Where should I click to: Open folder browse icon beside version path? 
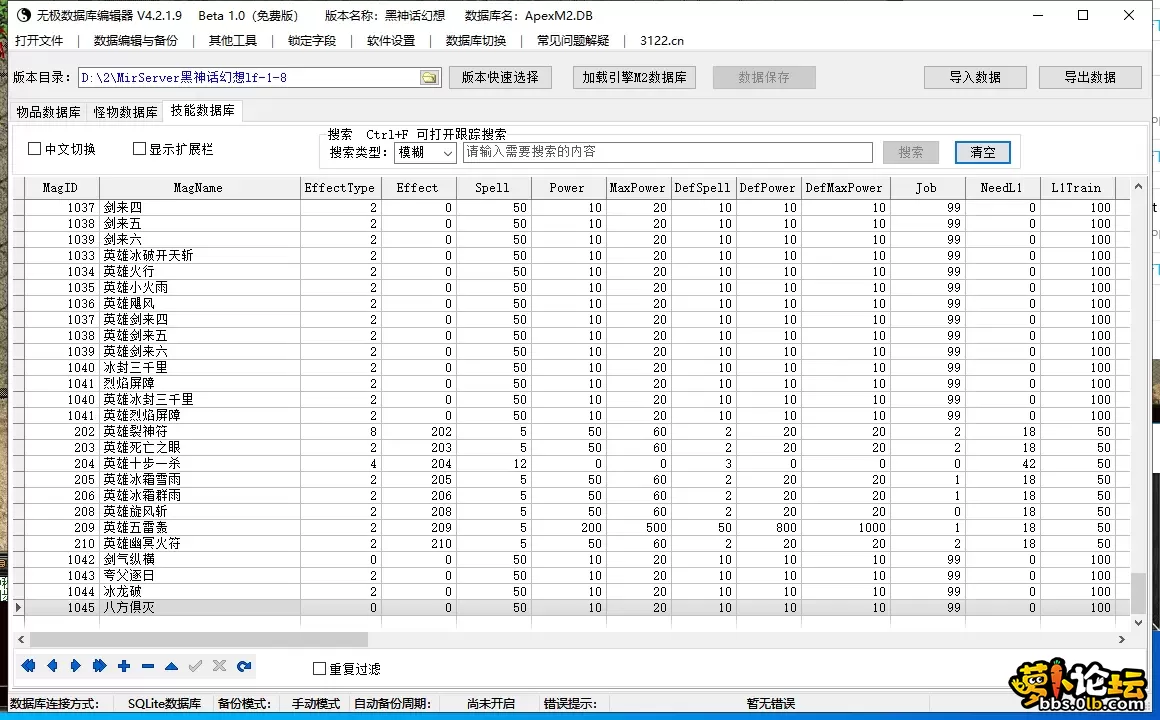click(429, 78)
